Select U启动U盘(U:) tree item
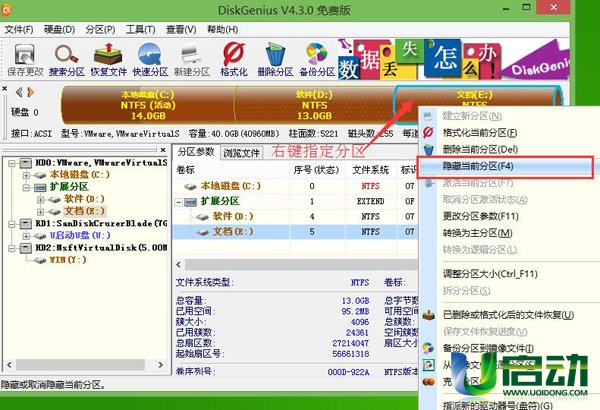 80,235
